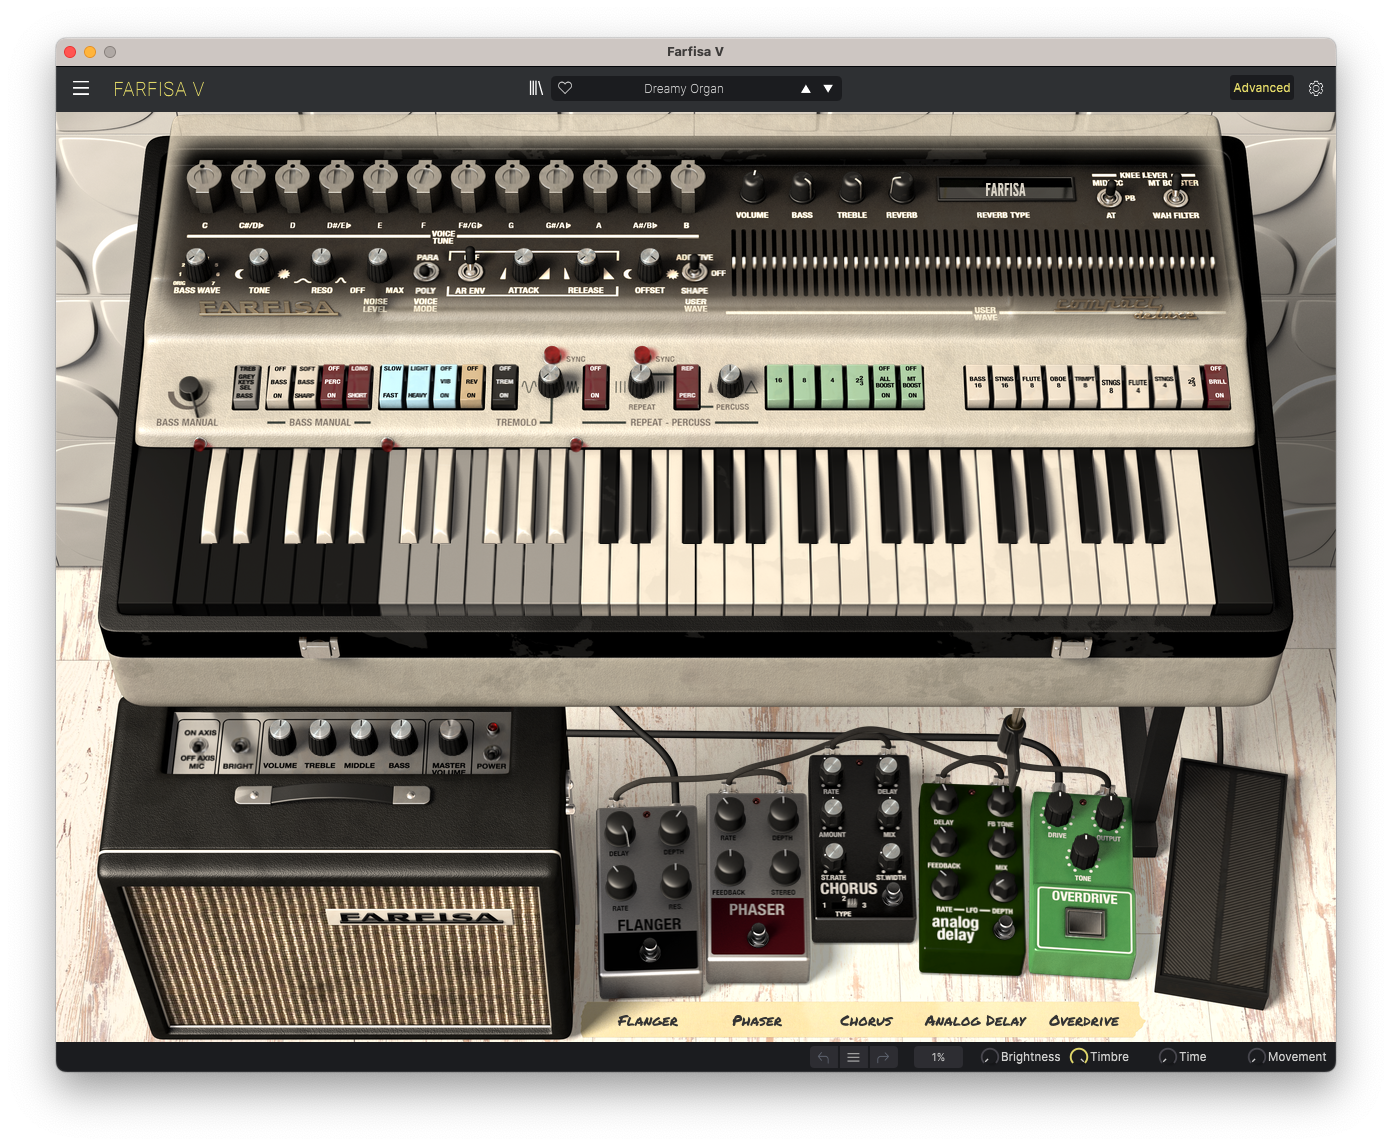Open the hamburger main menu
The image size is (1392, 1146).
(x=81, y=88)
